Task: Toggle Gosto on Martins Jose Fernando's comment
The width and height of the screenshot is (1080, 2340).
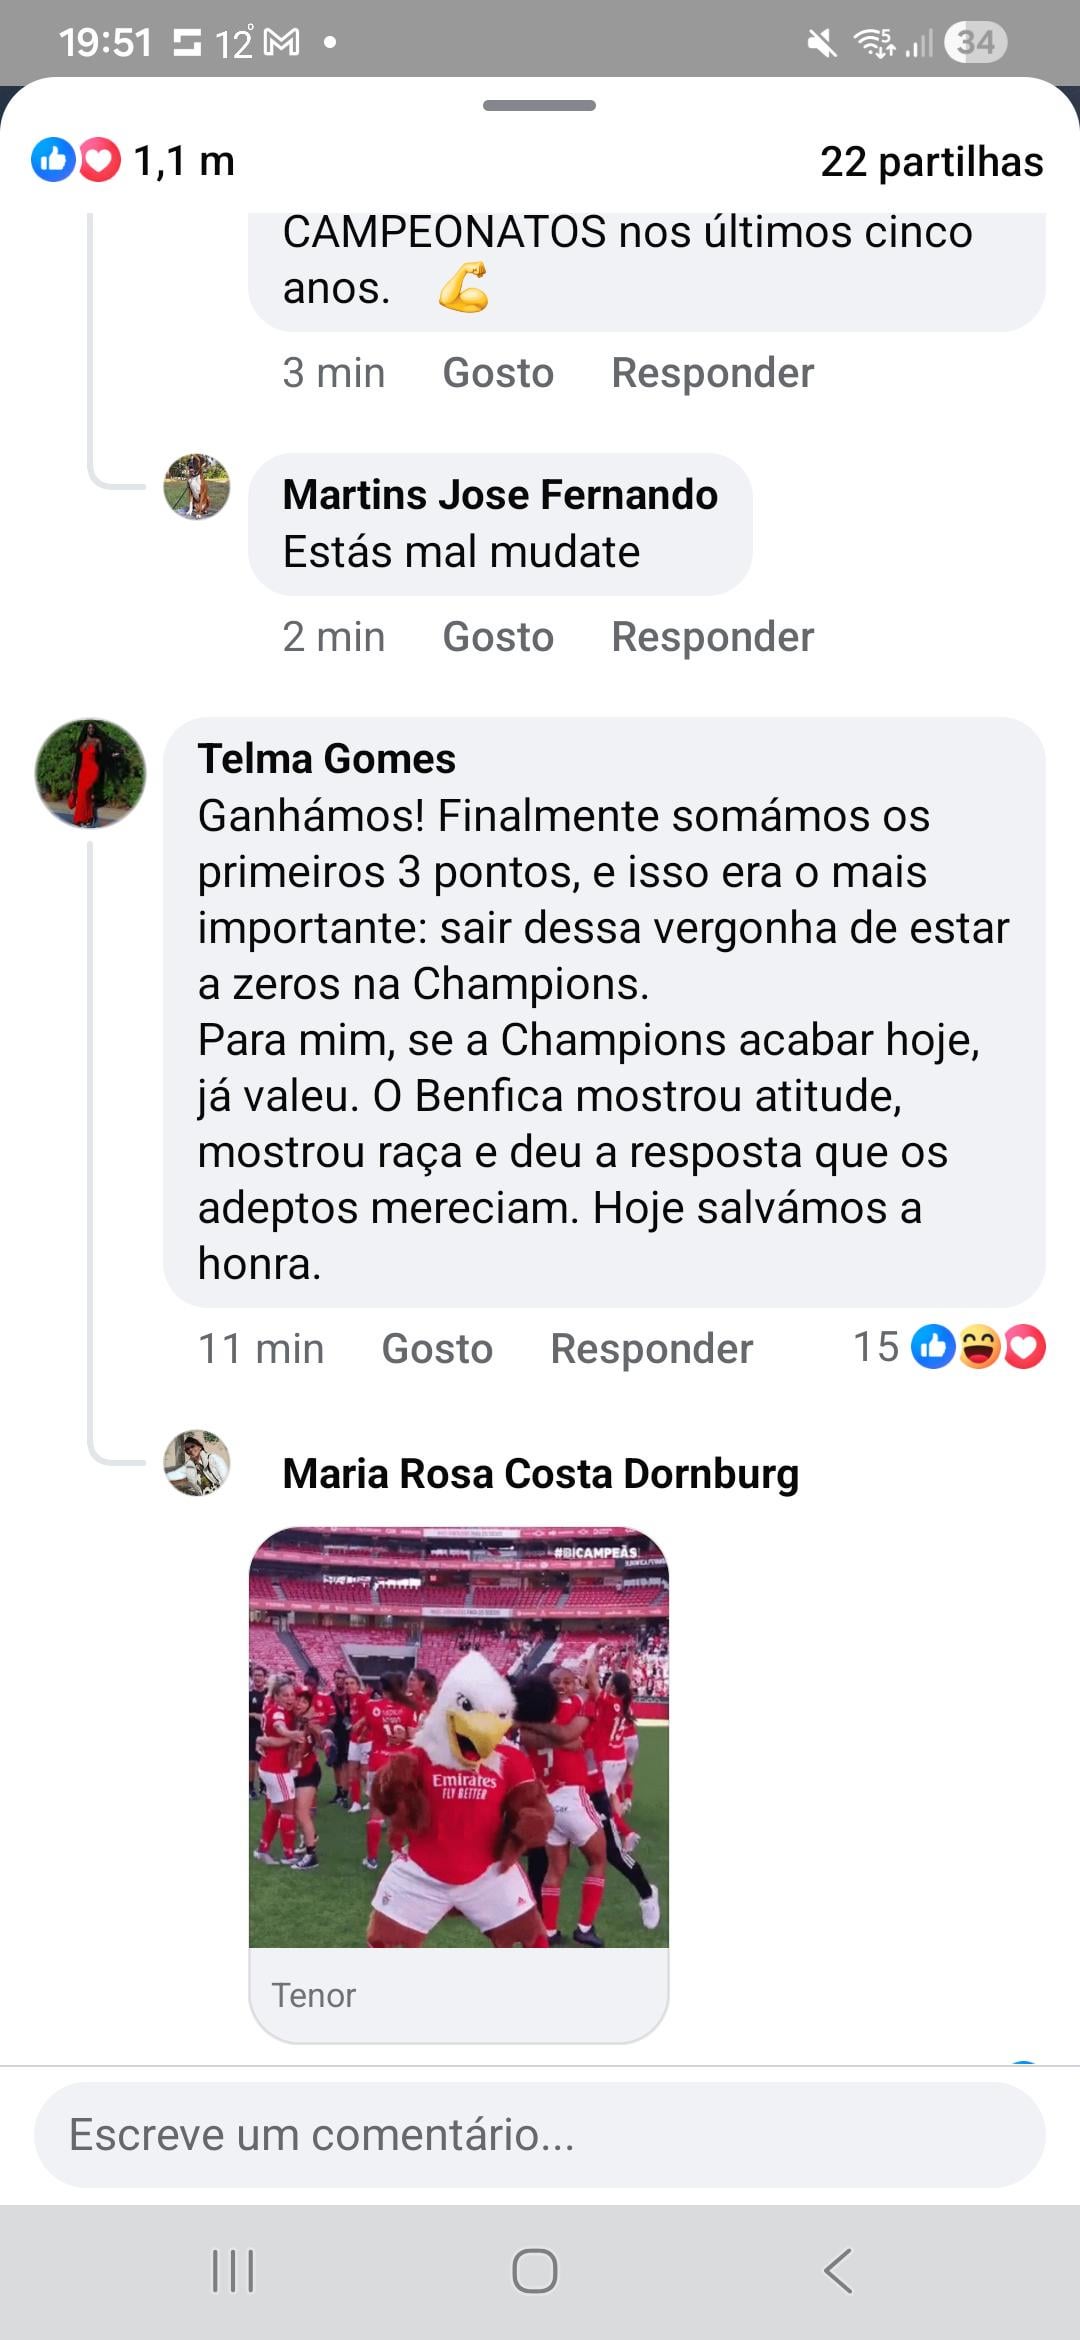Action: pos(498,637)
